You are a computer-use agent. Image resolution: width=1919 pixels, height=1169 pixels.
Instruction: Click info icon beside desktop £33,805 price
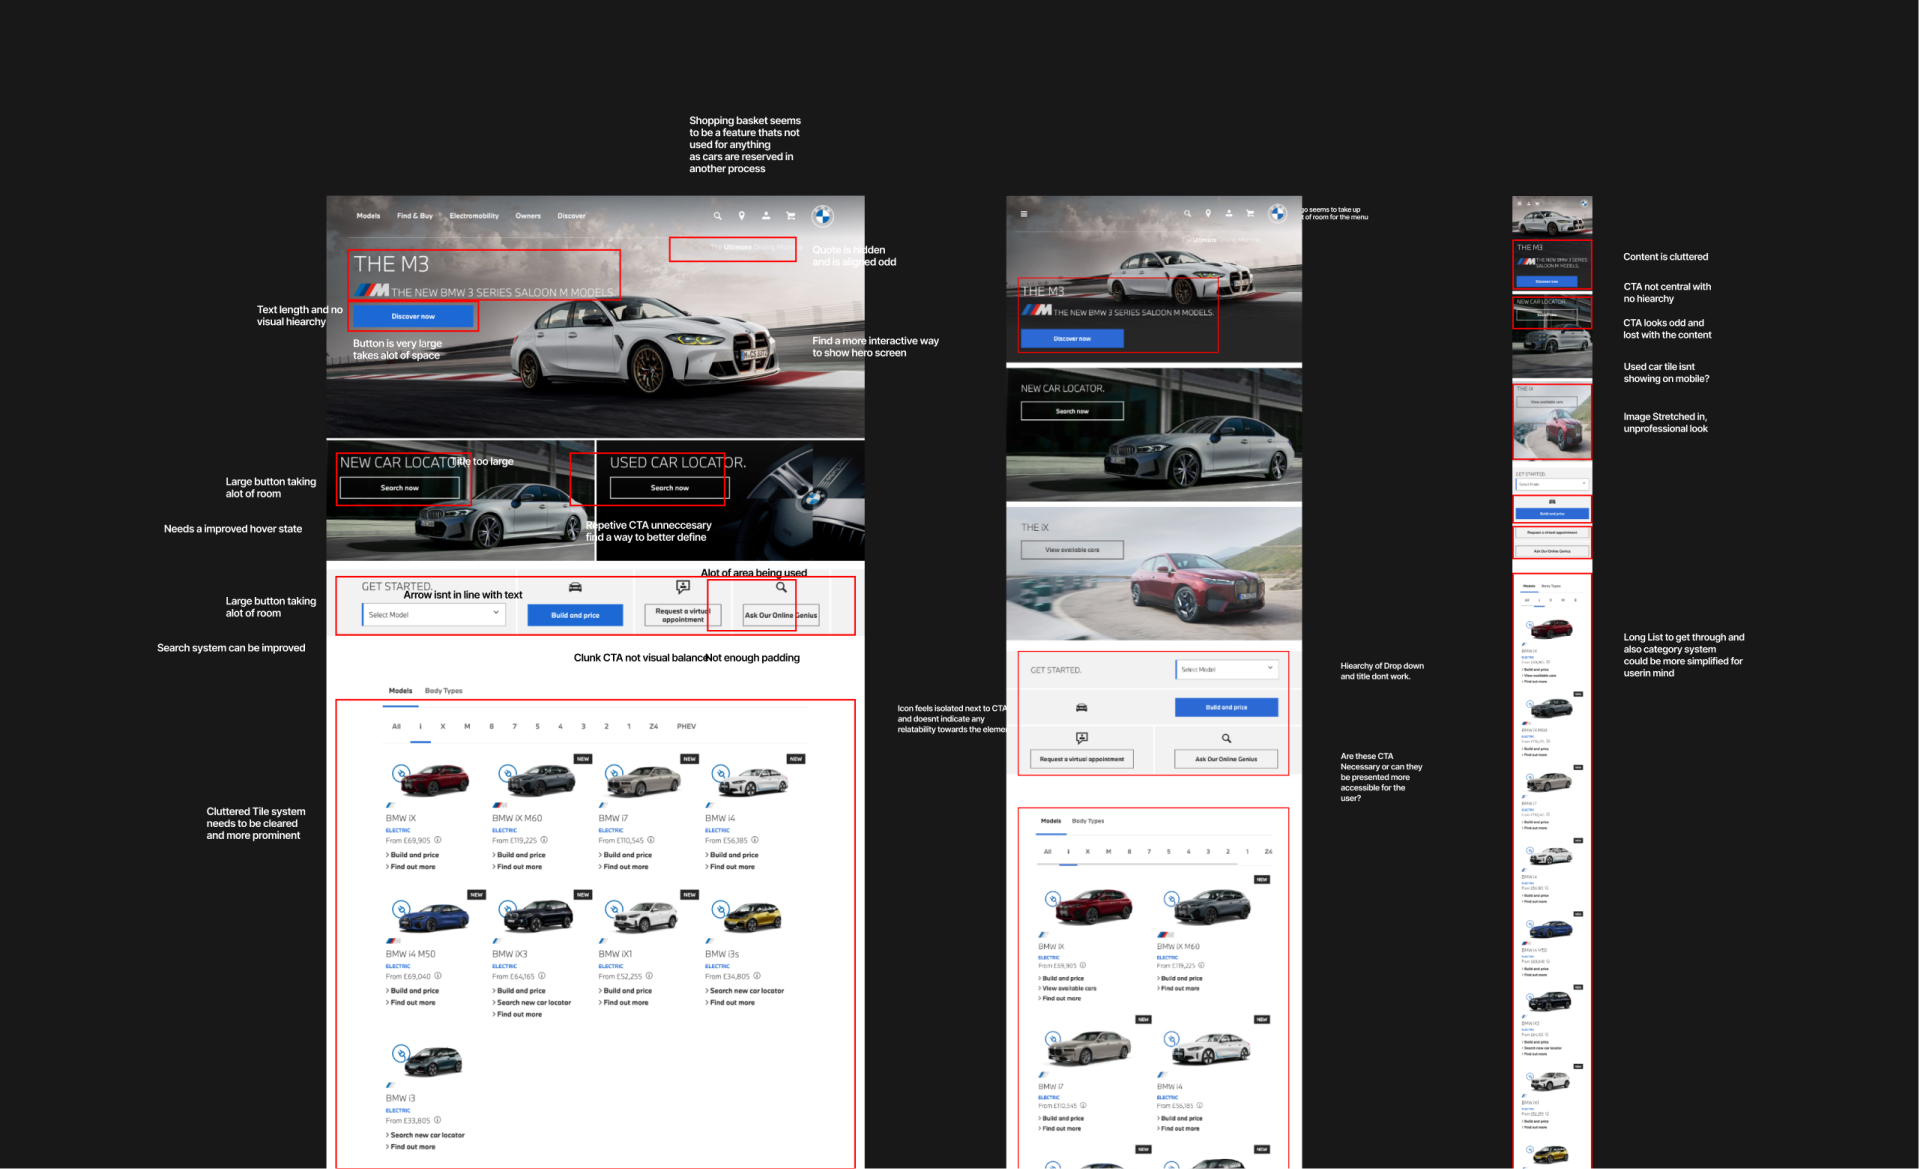pos(438,1120)
